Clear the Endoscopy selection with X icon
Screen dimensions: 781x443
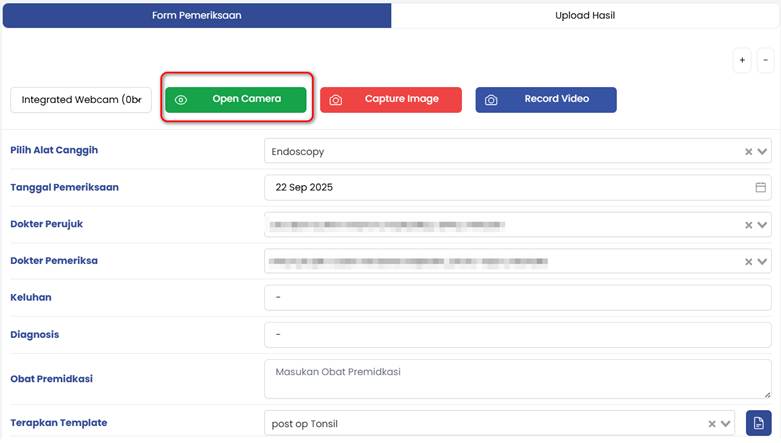748,152
